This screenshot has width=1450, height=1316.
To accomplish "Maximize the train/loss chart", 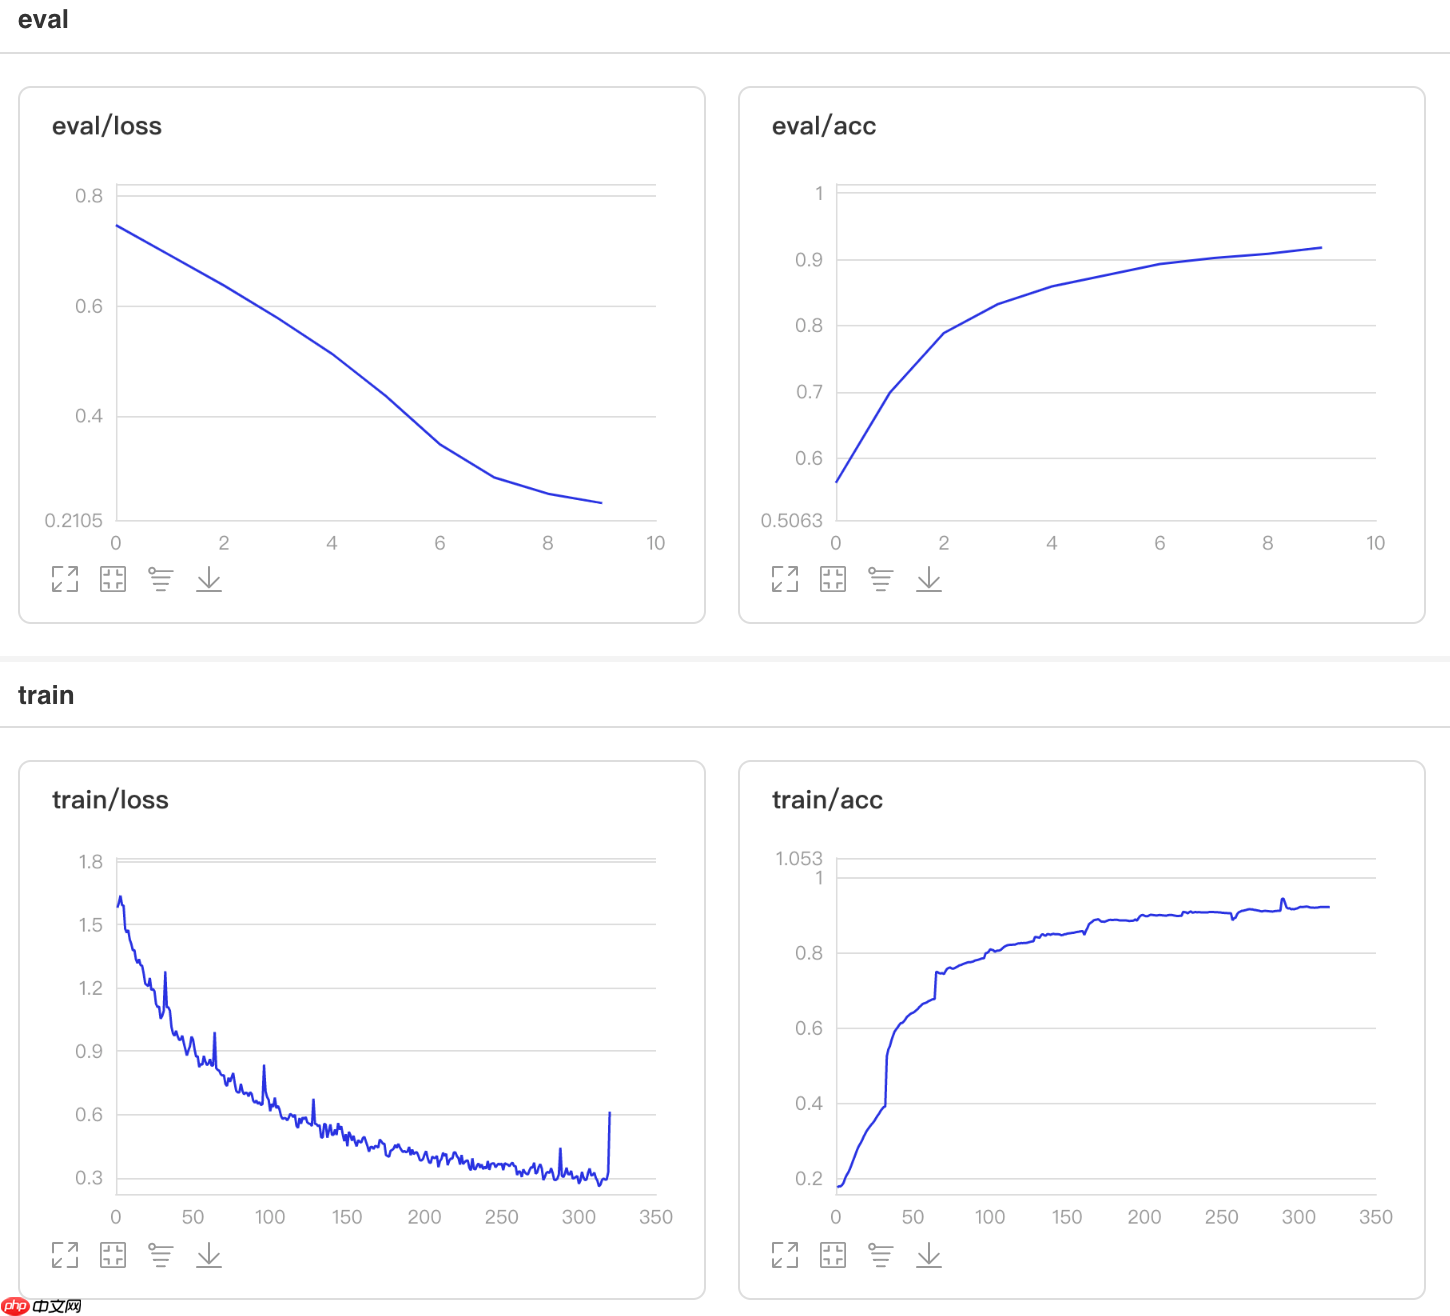I will (x=65, y=1255).
